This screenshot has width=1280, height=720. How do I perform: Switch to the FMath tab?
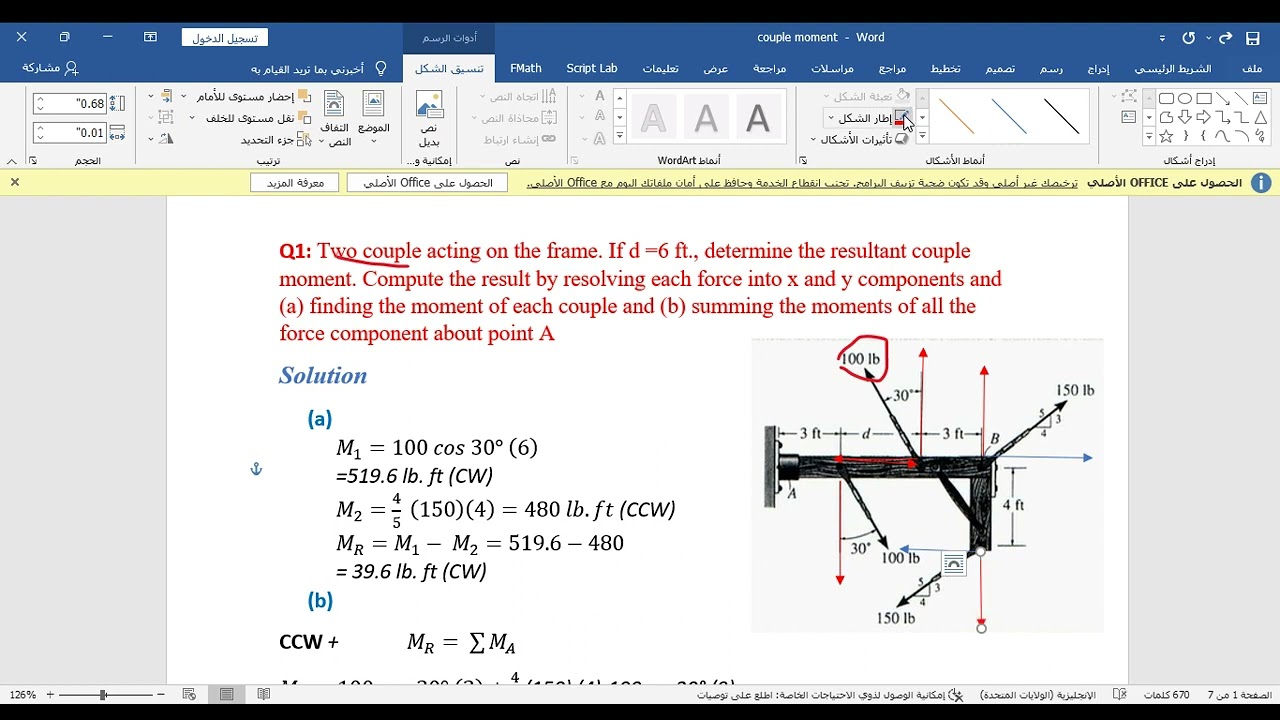(x=526, y=68)
